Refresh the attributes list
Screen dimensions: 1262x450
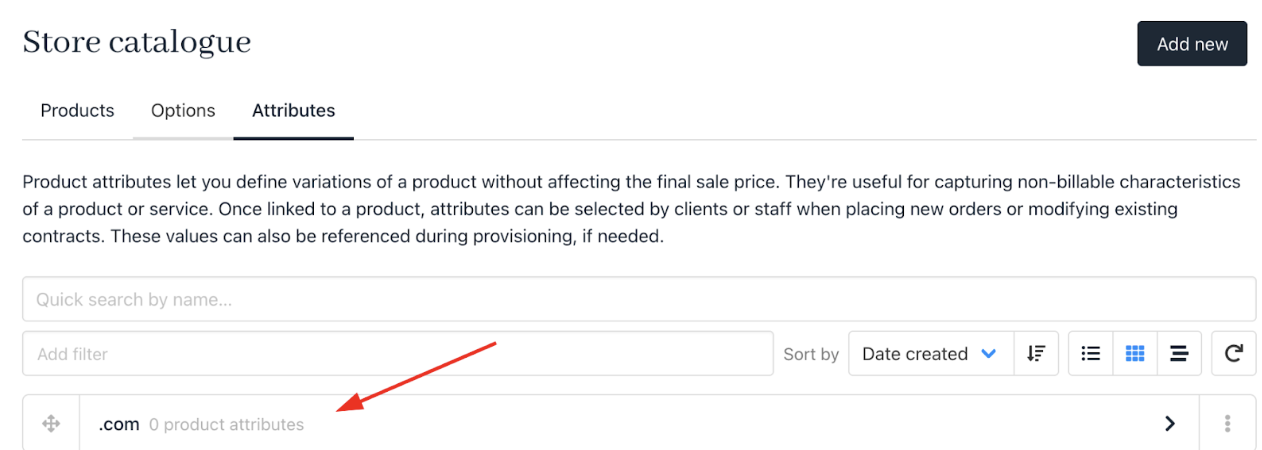click(x=1234, y=354)
